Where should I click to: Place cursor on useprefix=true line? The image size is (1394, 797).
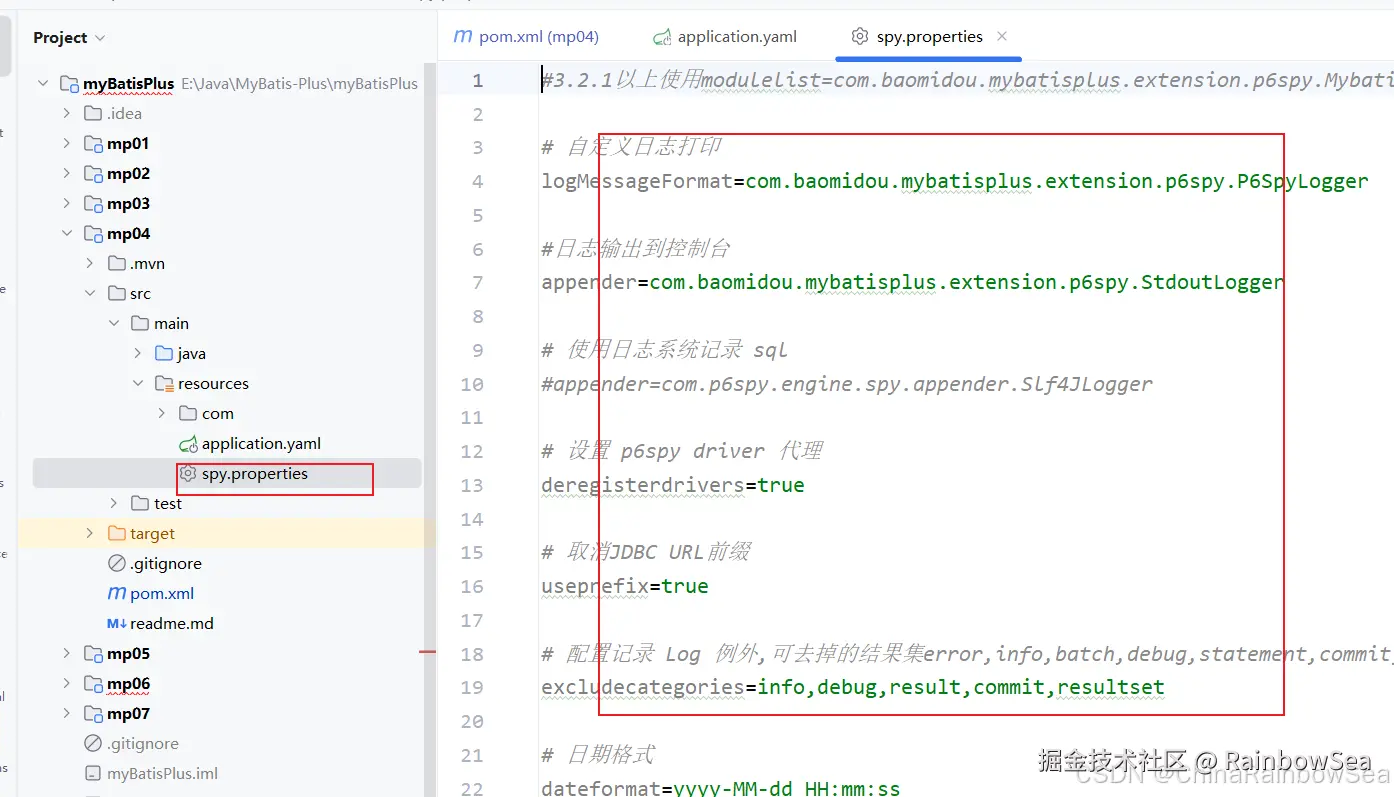pos(624,586)
